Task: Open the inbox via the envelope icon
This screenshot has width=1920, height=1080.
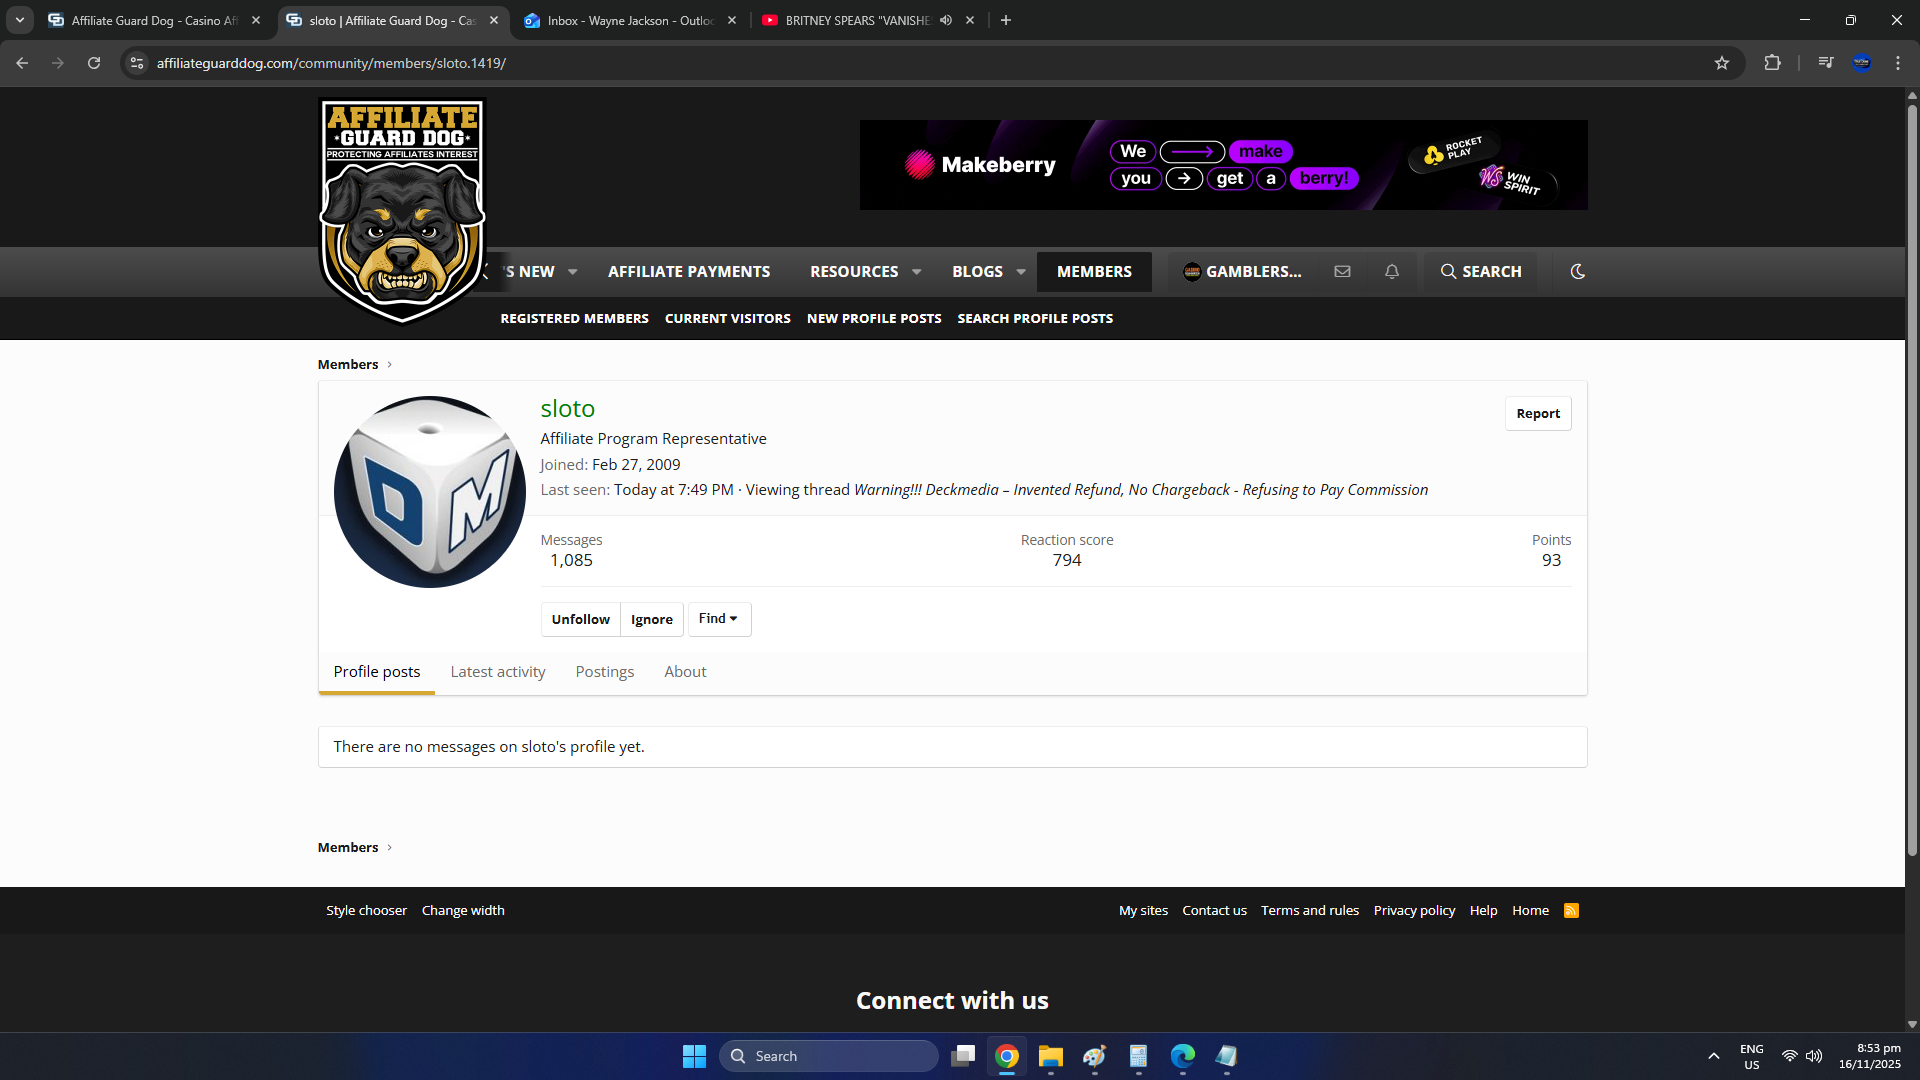Action: tap(1342, 271)
